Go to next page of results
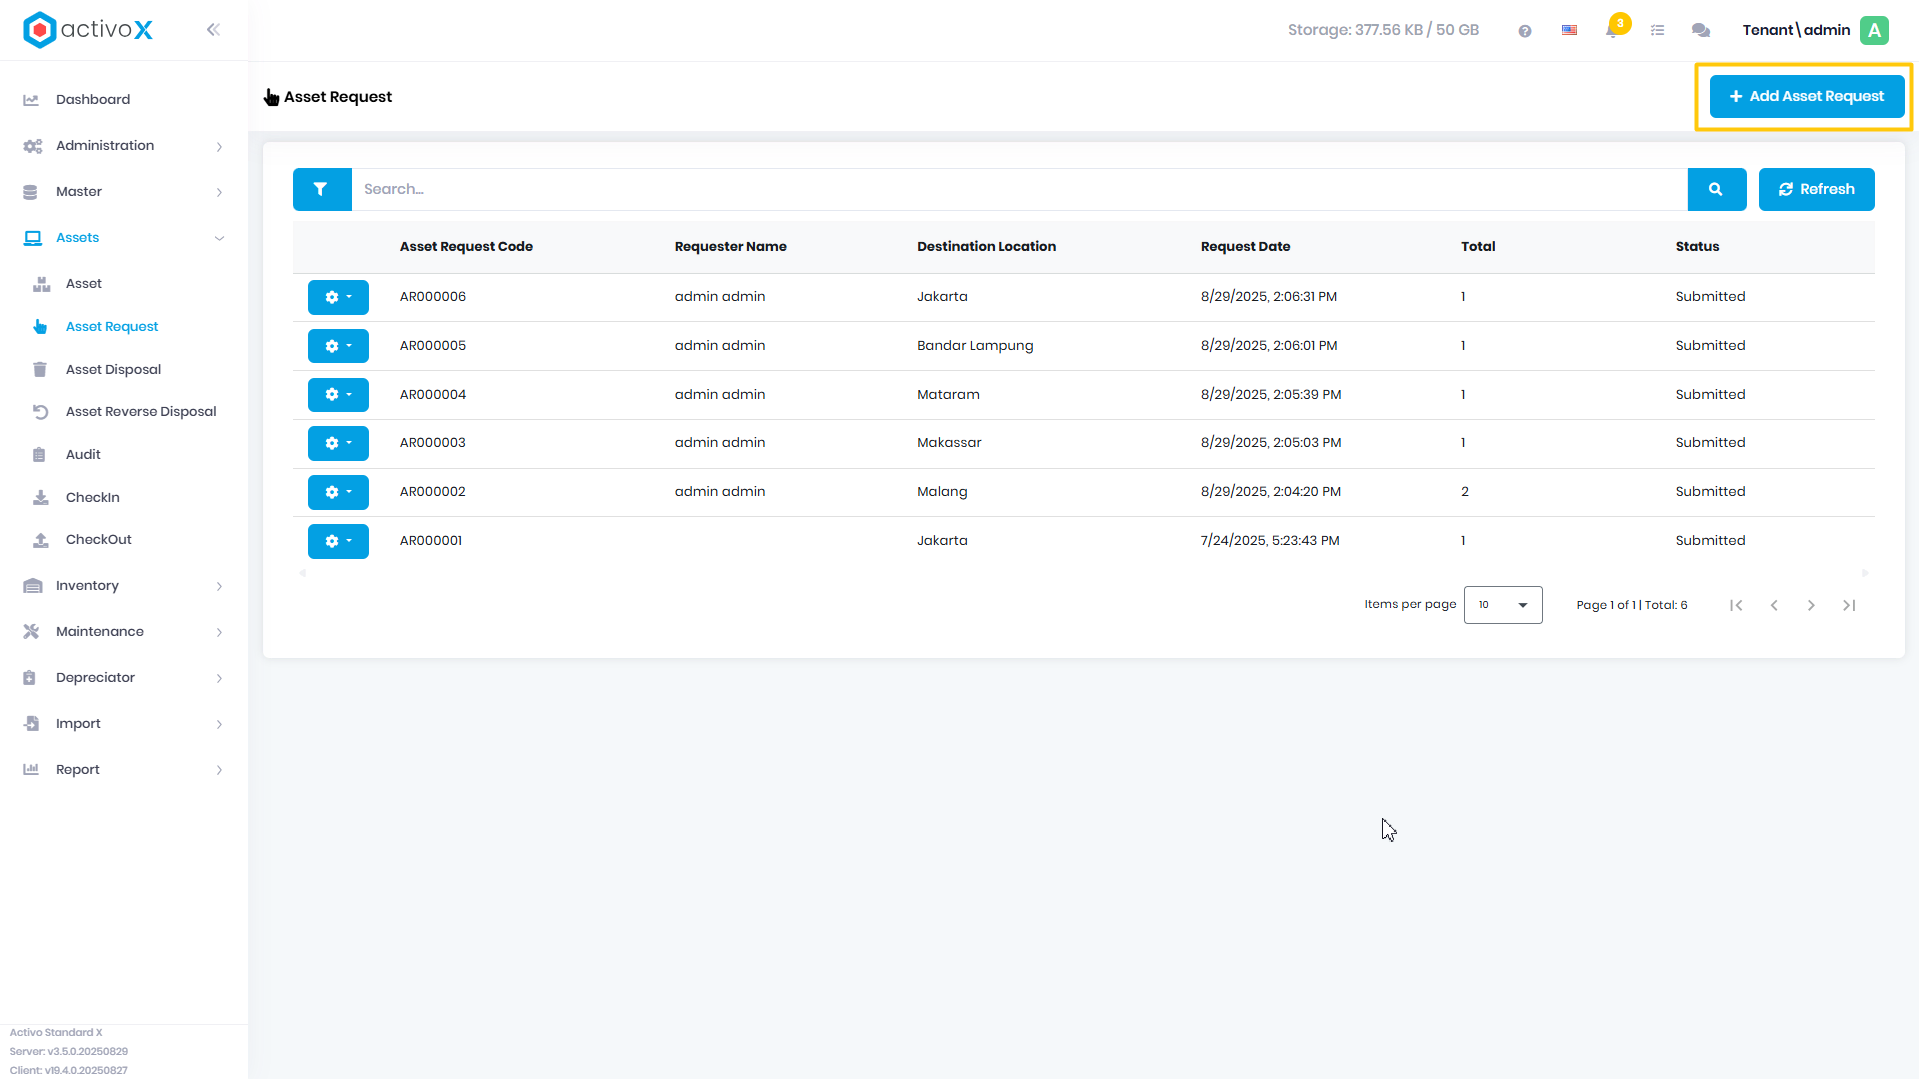This screenshot has height=1079, width=1919. pyautogui.click(x=1811, y=605)
